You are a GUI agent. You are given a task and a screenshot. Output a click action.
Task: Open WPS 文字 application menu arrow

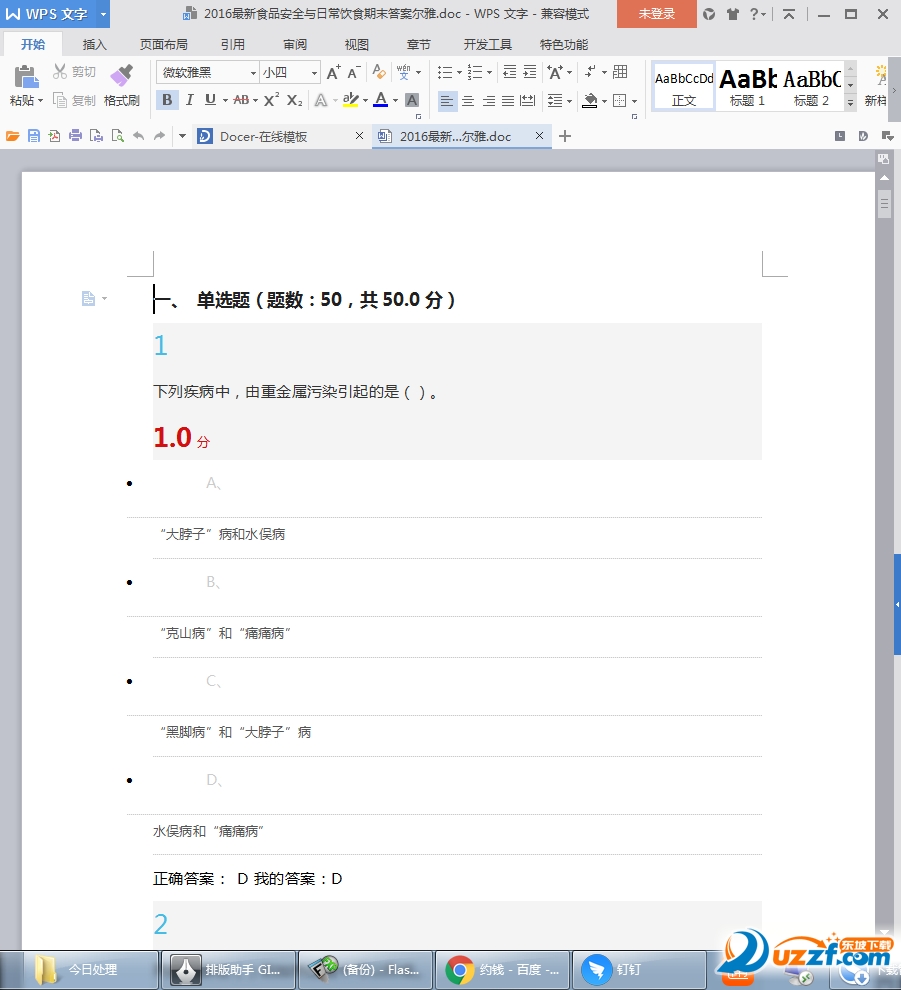tap(104, 14)
